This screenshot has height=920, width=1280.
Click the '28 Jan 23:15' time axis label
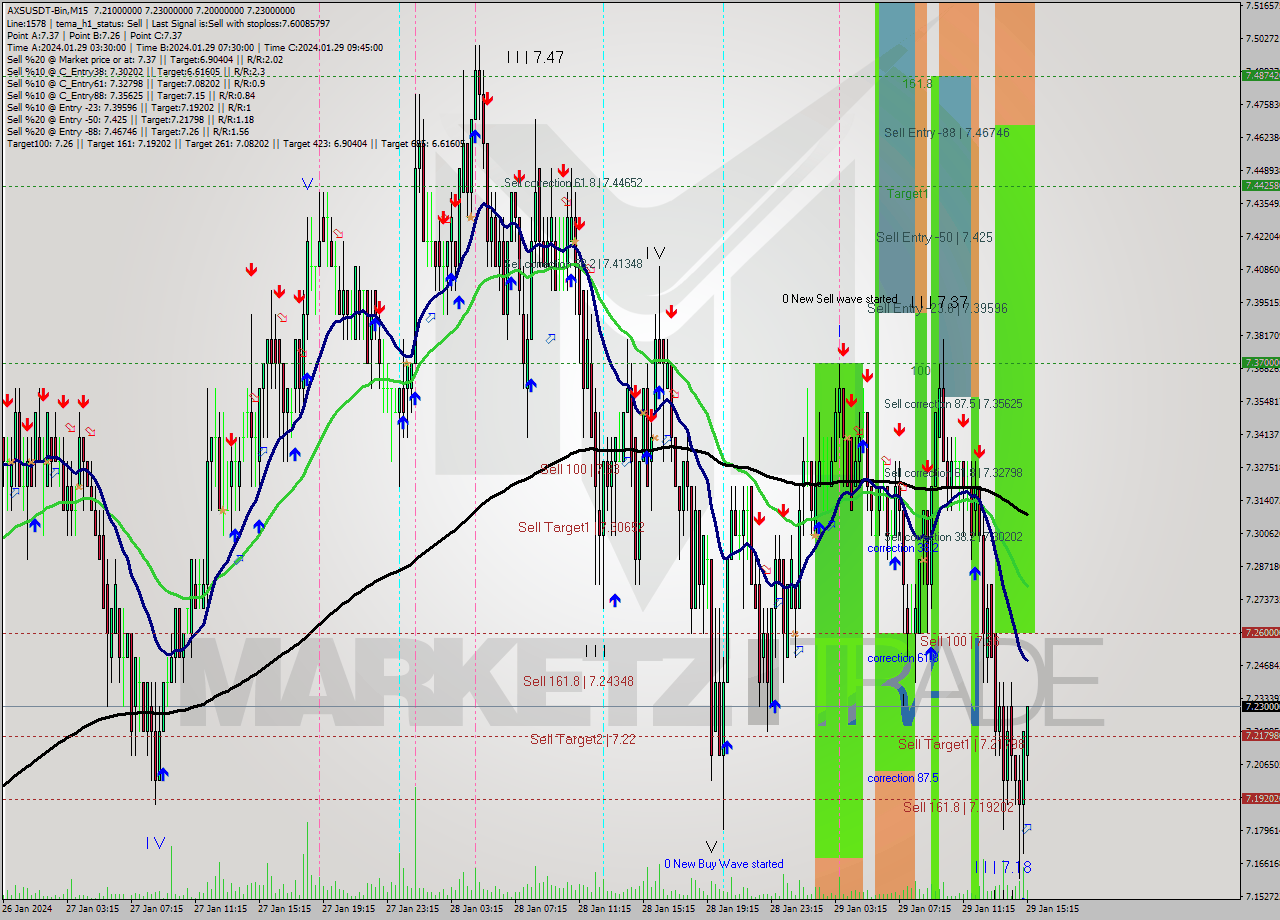[x=796, y=909]
